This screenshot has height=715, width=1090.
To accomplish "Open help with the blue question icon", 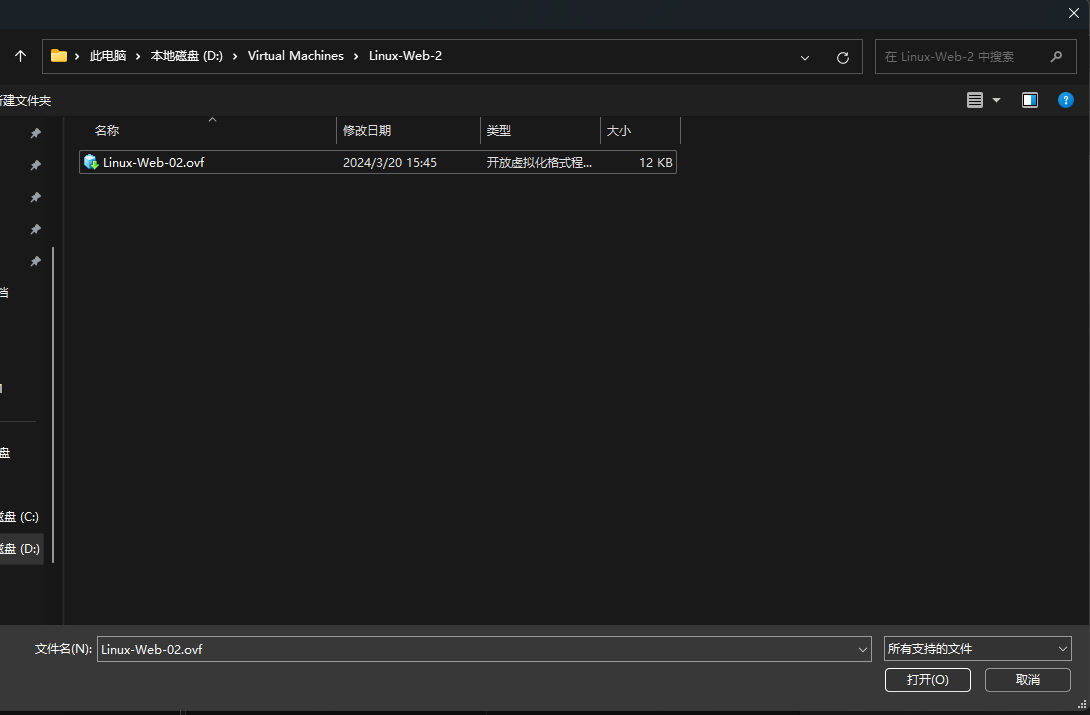I will 1066,100.
